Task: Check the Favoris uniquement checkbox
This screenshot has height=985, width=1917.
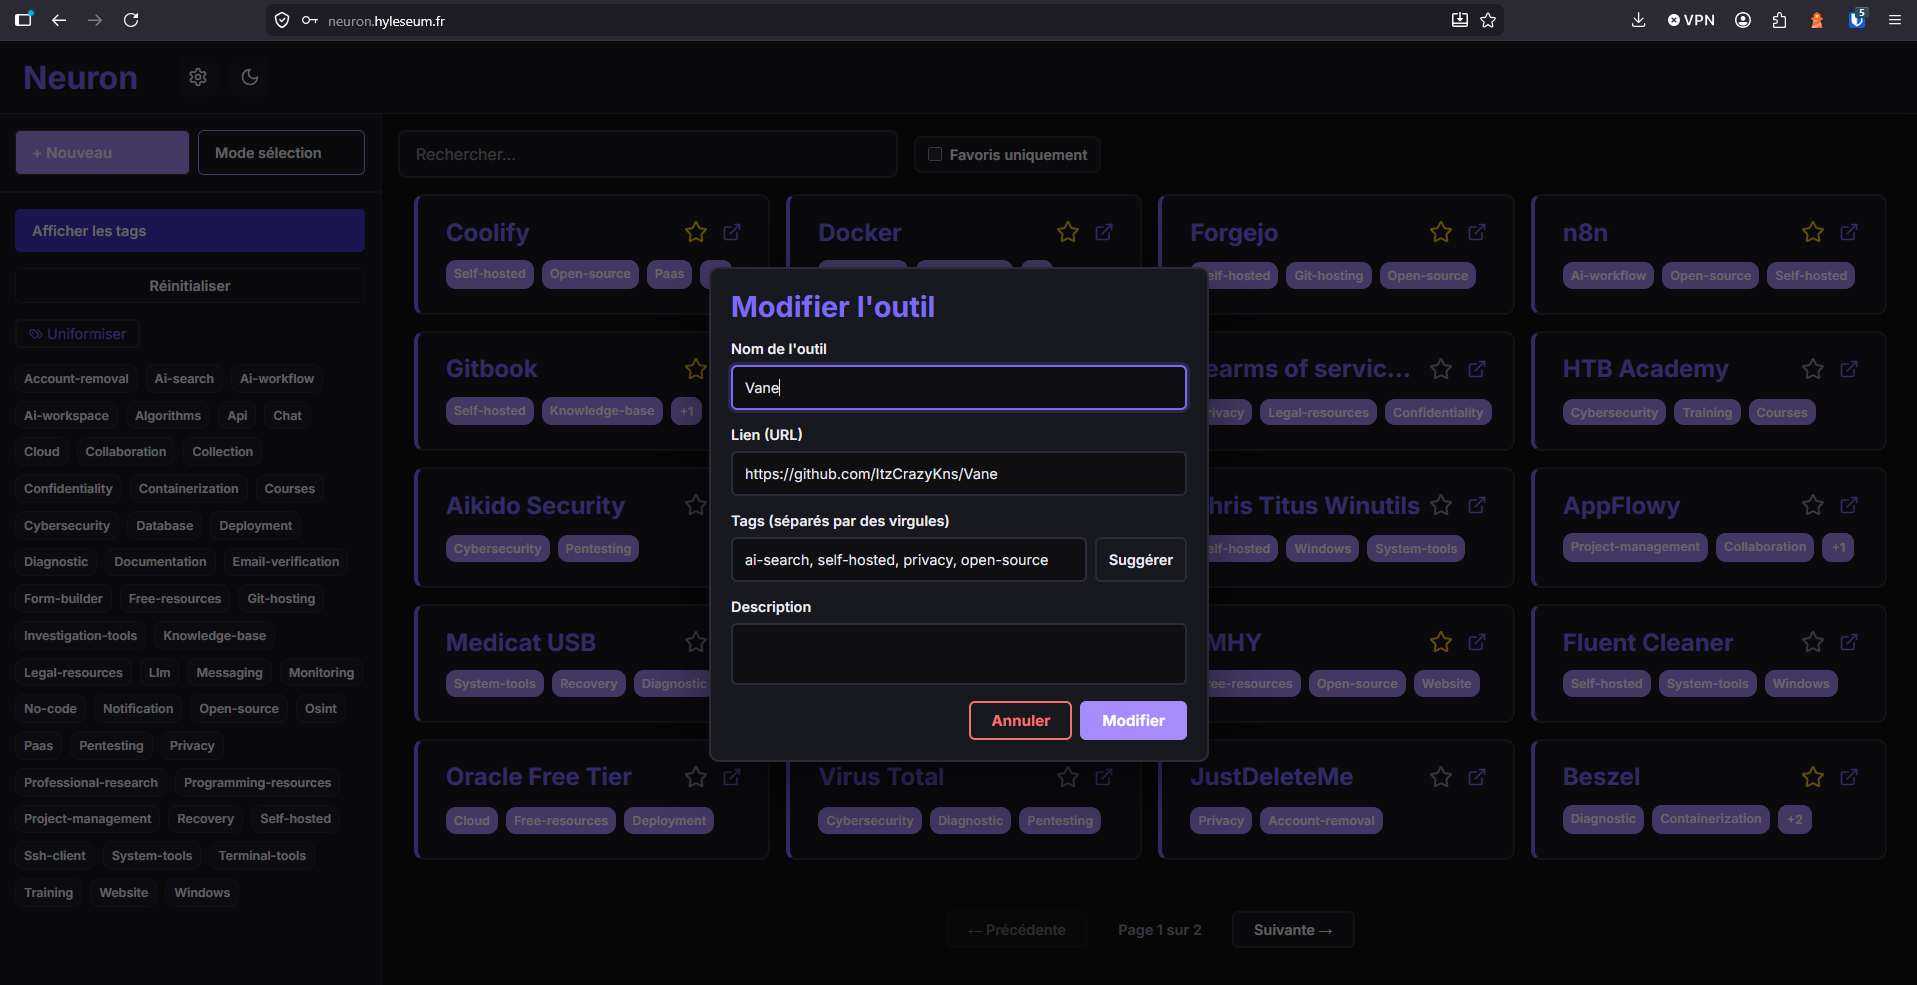Action: click(935, 154)
